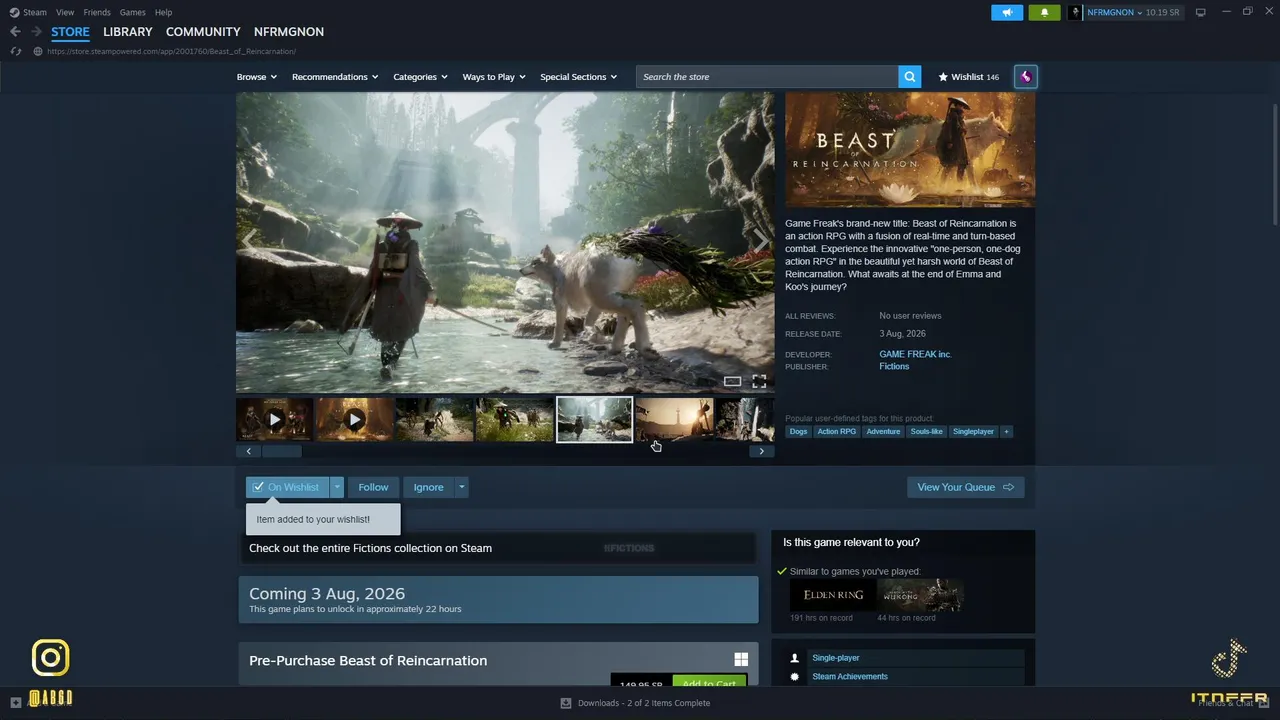
Task: Play the first trailer thumbnail
Action: [x=275, y=420]
